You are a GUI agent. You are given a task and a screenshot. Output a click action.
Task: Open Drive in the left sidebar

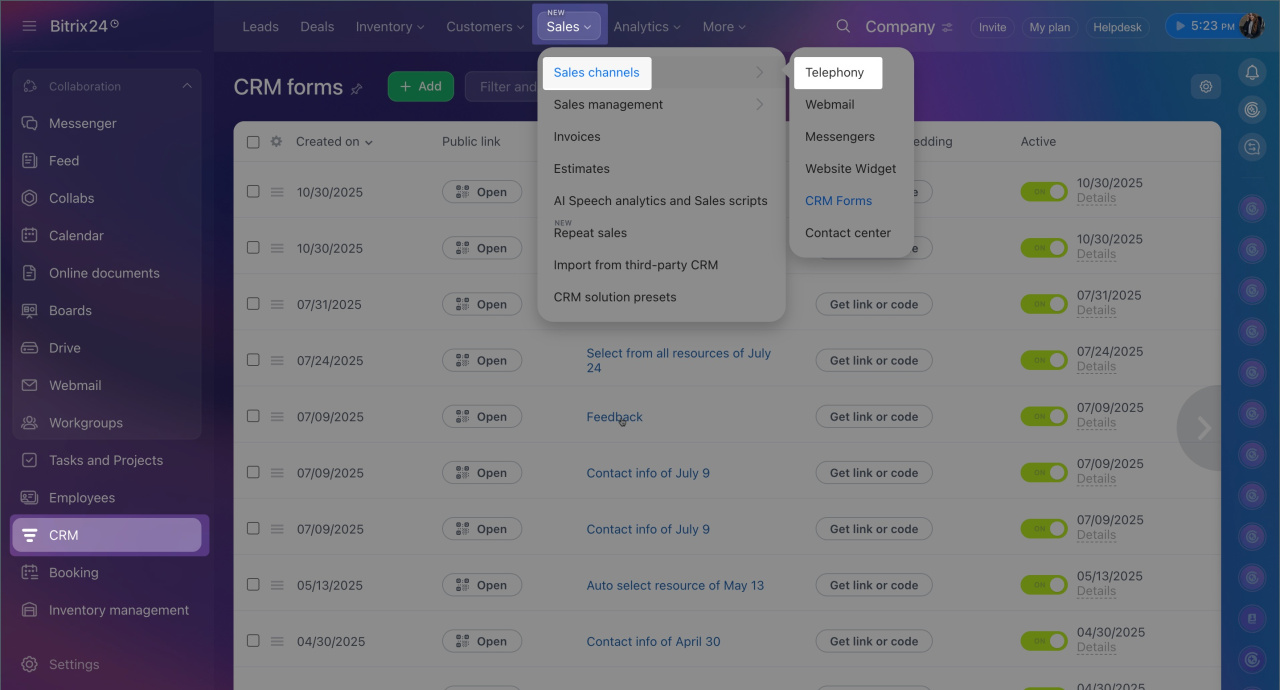pos(65,348)
